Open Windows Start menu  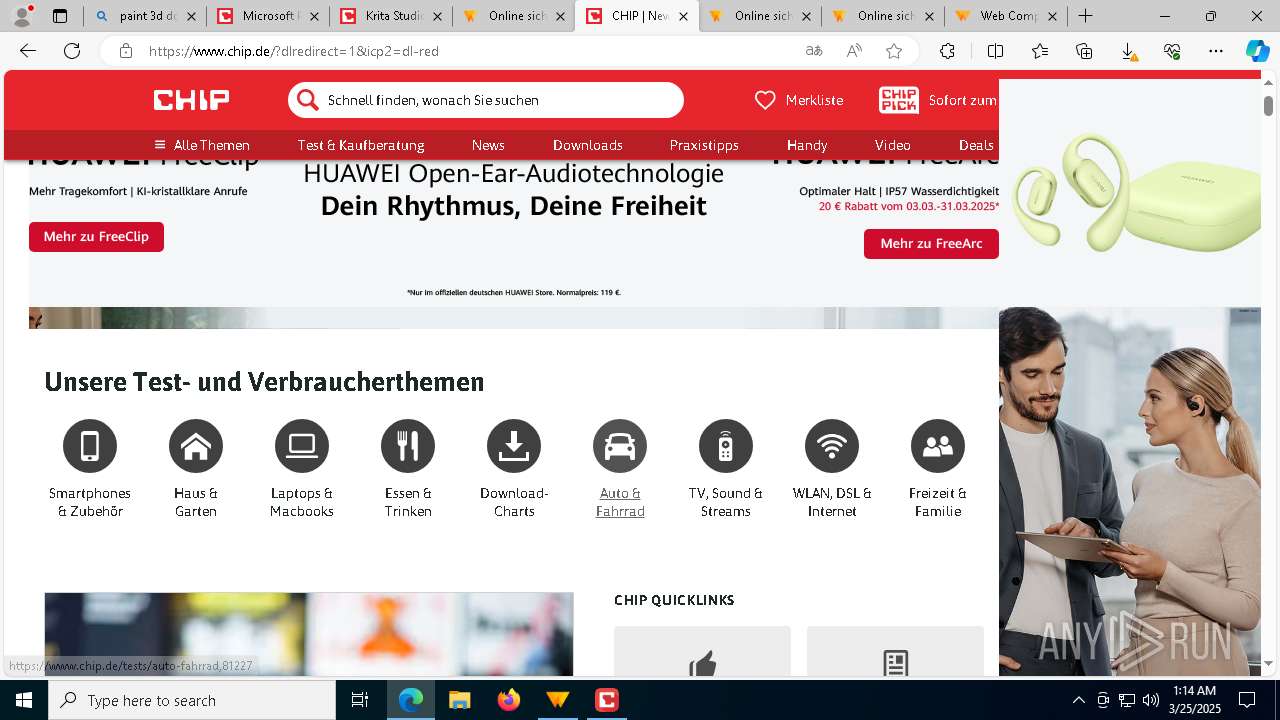pos(24,700)
